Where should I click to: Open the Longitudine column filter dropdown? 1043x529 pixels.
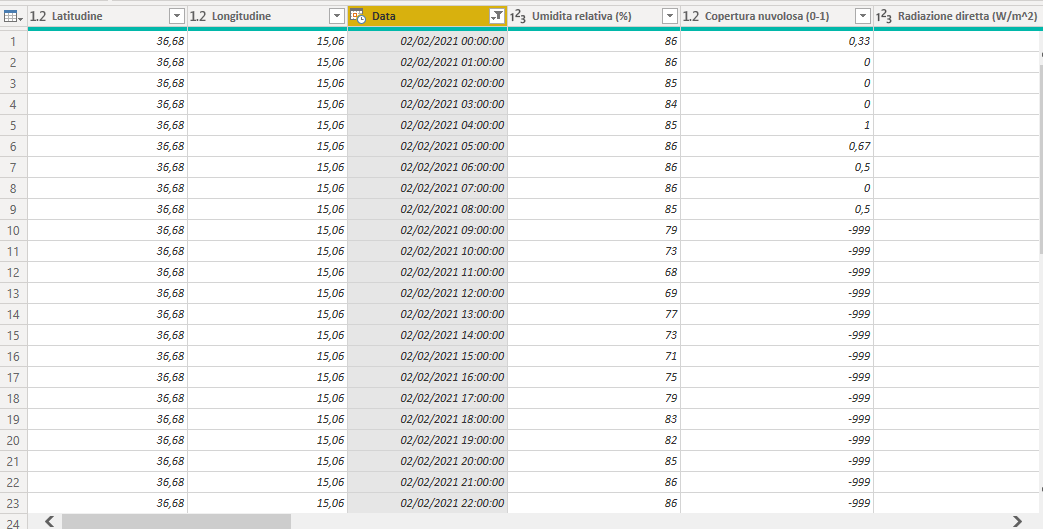pos(337,16)
